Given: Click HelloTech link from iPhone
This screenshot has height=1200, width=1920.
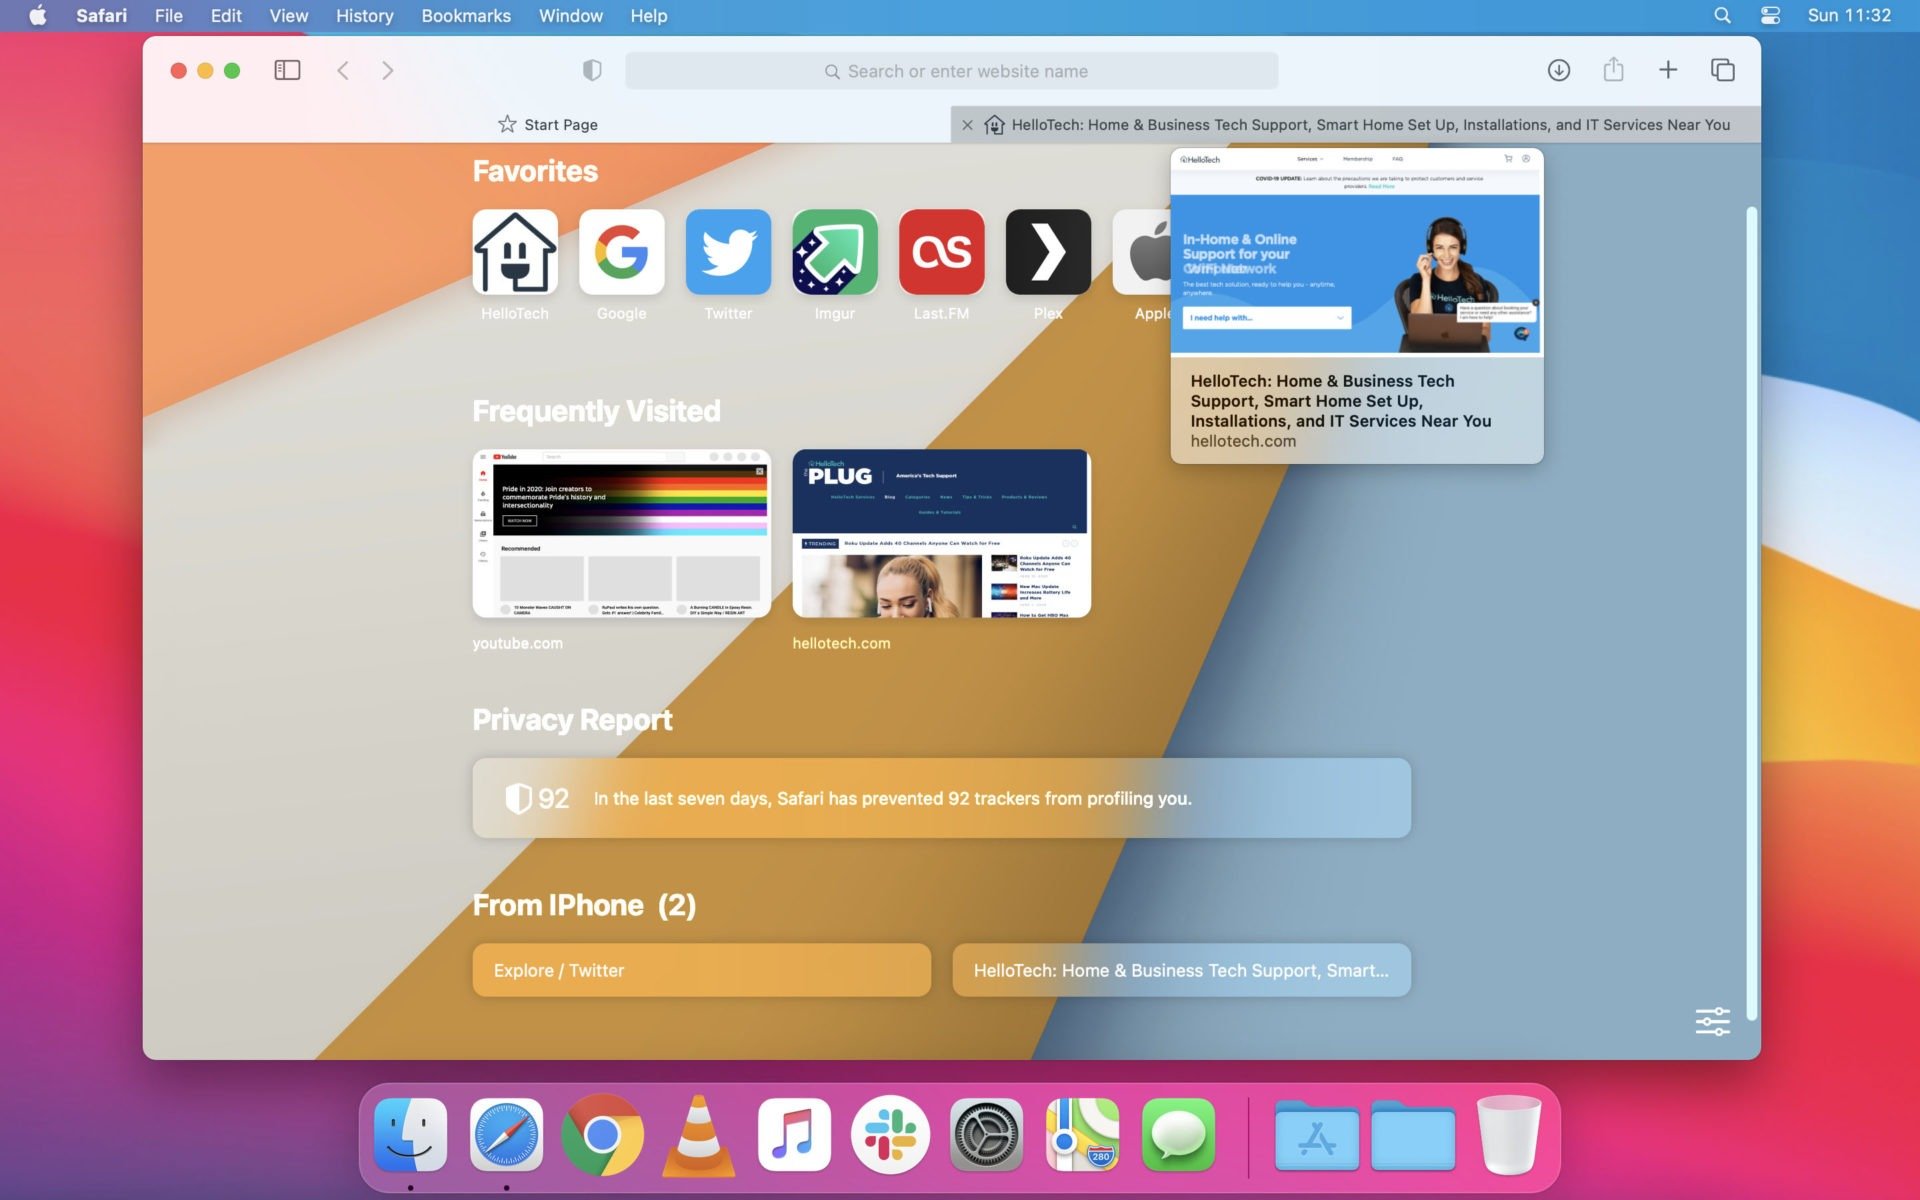Looking at the screenshot, I should coord(1180,969).
